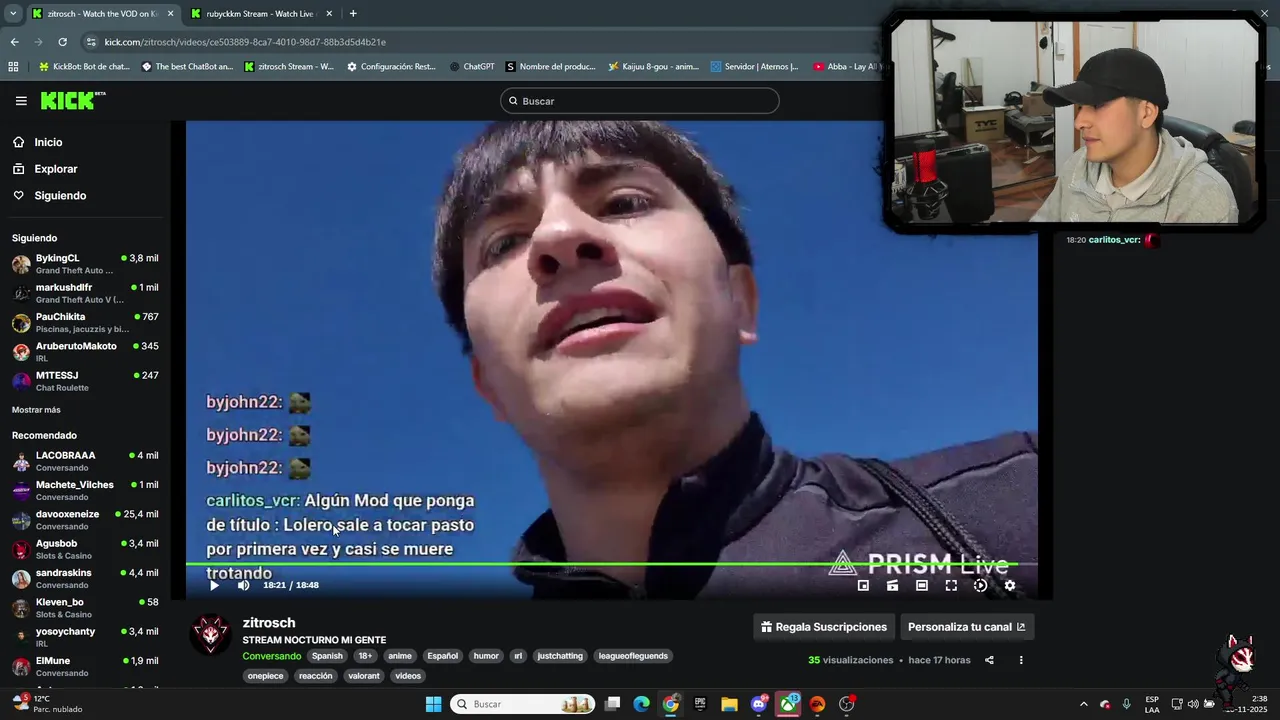Toggle mini player mode in the video controls
This screenshot has width=1280, height=720.
click(863, 586)
